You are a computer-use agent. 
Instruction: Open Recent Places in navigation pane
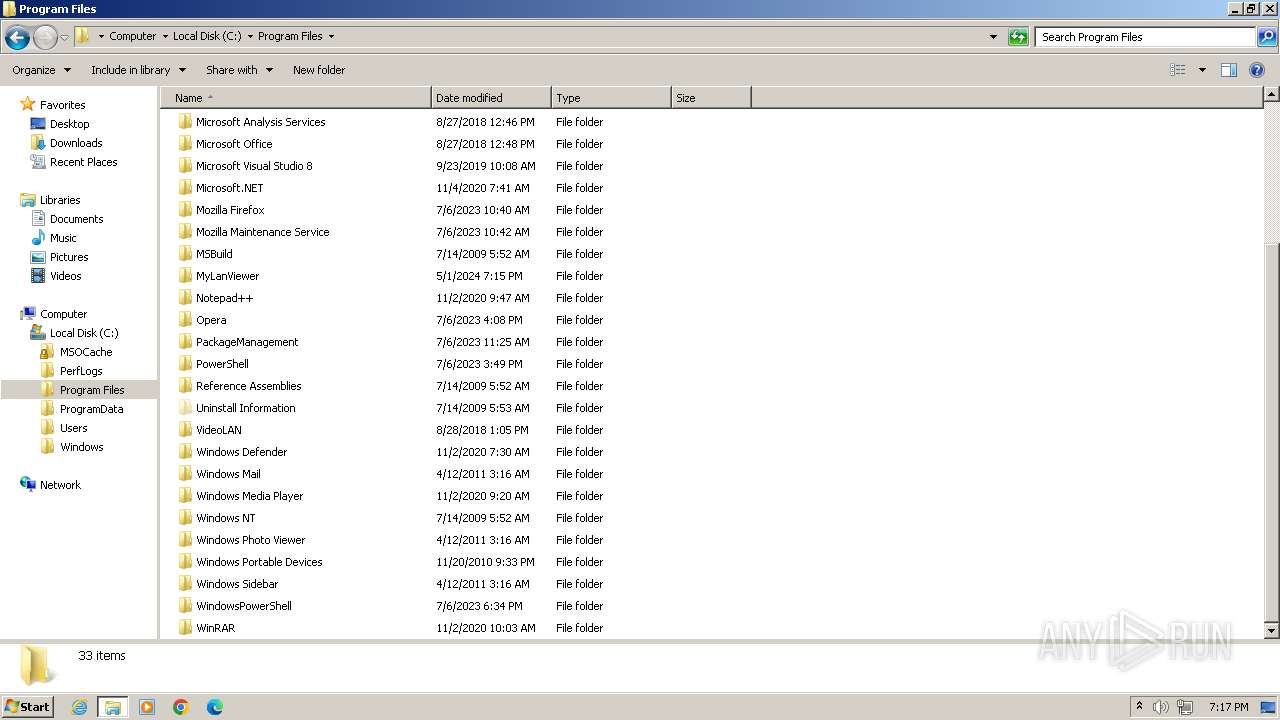pos(83,162)
